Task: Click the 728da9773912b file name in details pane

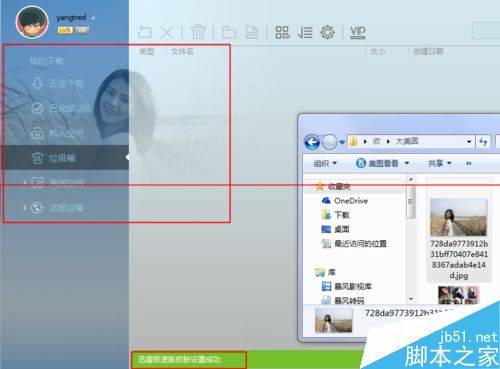Action: pyautogui.click(x=408, y=313)
